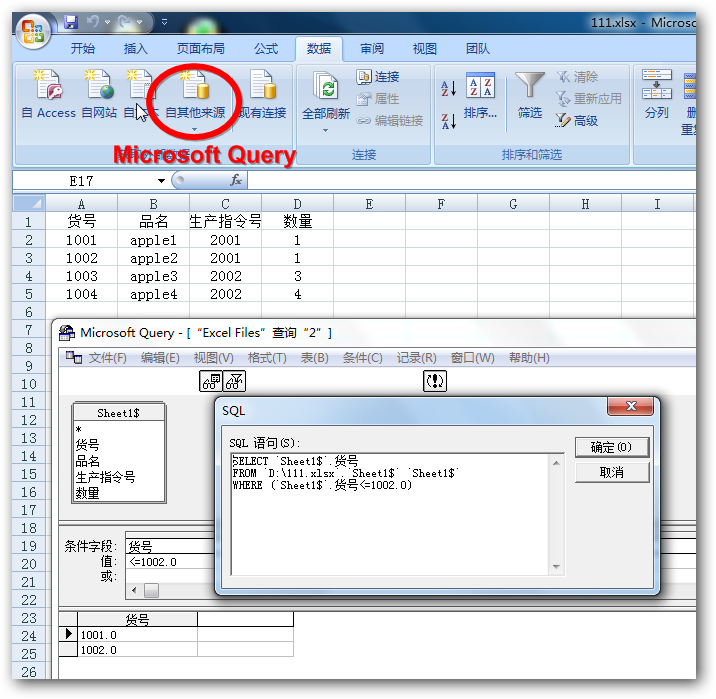Undo the last action
The image size is (716, 699).
click(93, 21)
